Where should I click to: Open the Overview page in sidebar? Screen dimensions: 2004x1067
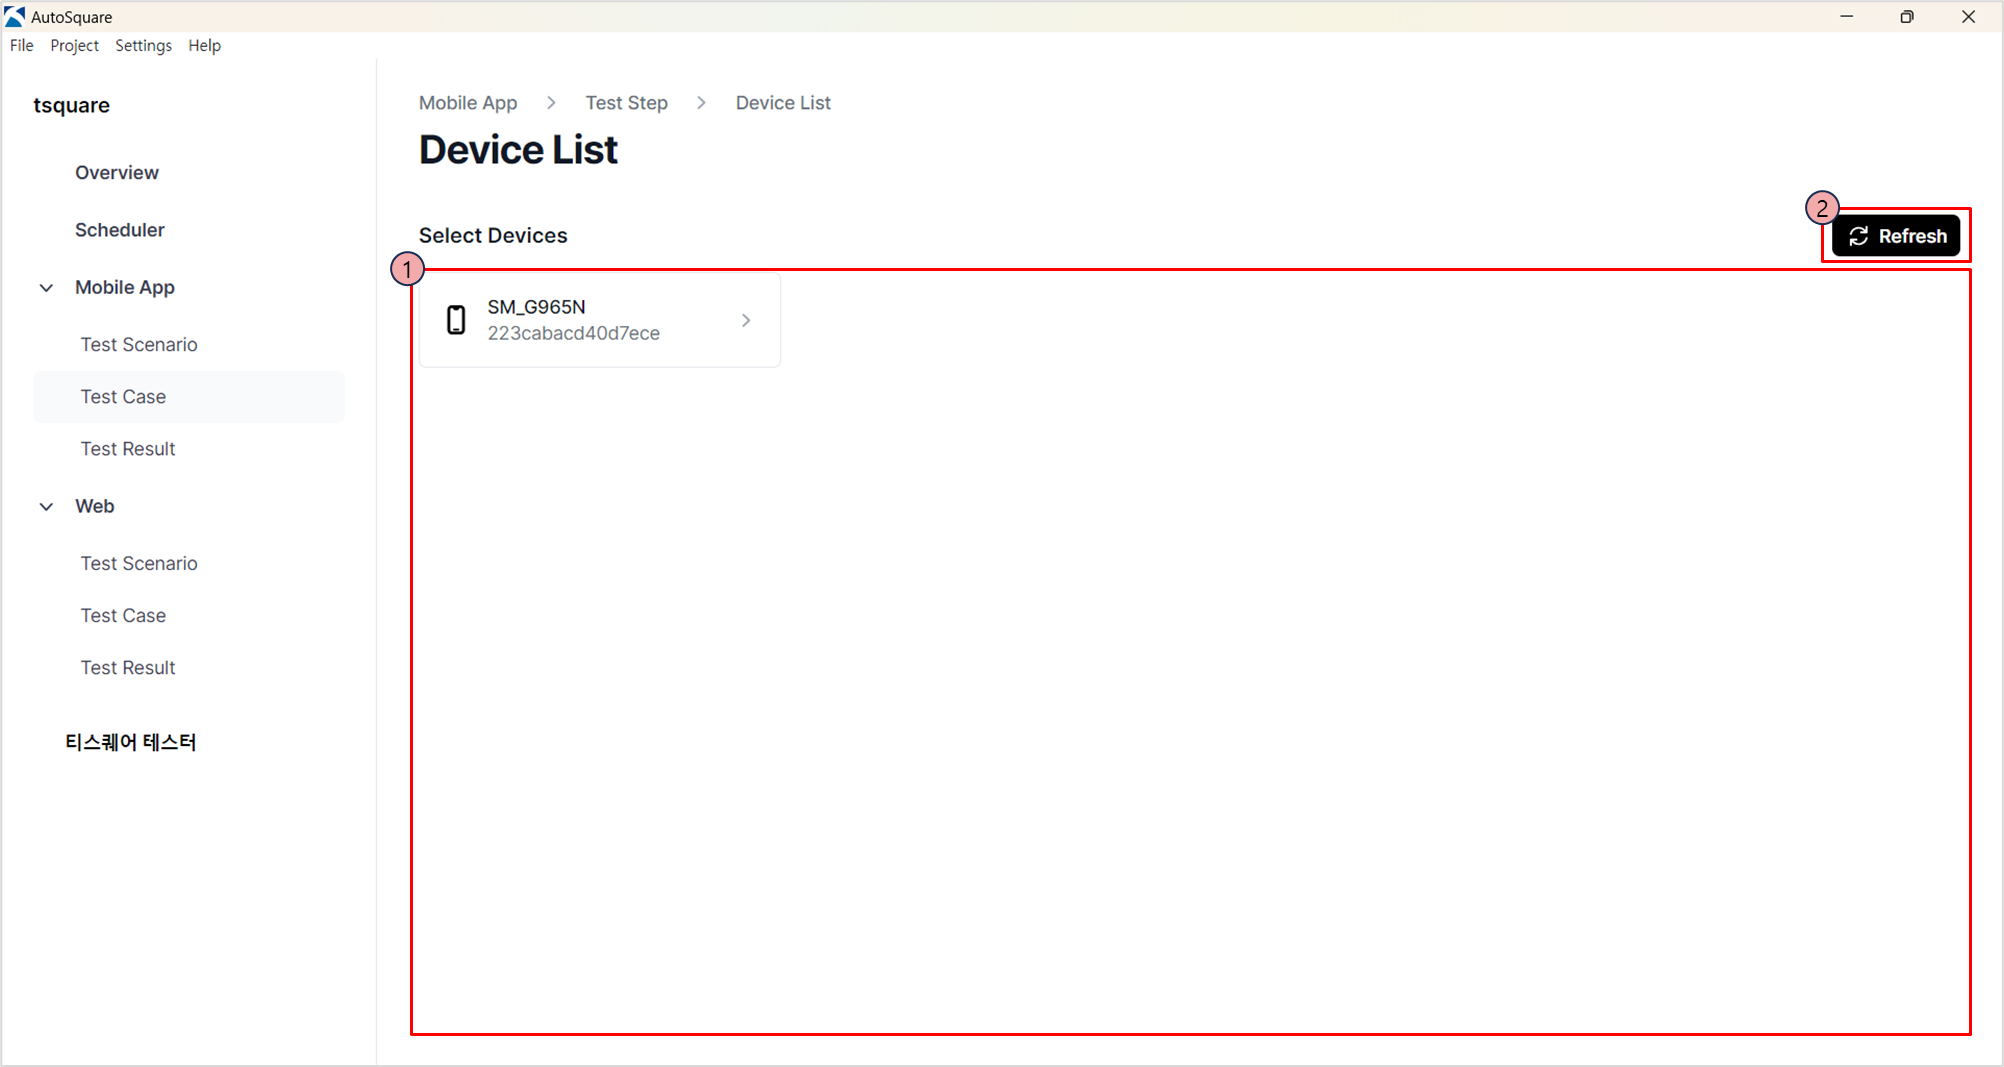[x=117, y=173]
